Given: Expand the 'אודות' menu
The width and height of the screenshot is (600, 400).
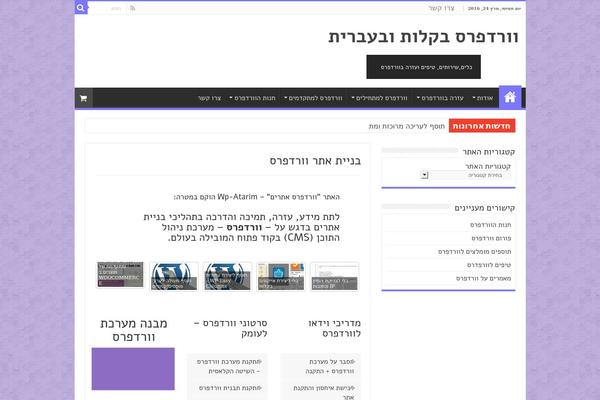Looking at the screenshot, I should 483,98.
